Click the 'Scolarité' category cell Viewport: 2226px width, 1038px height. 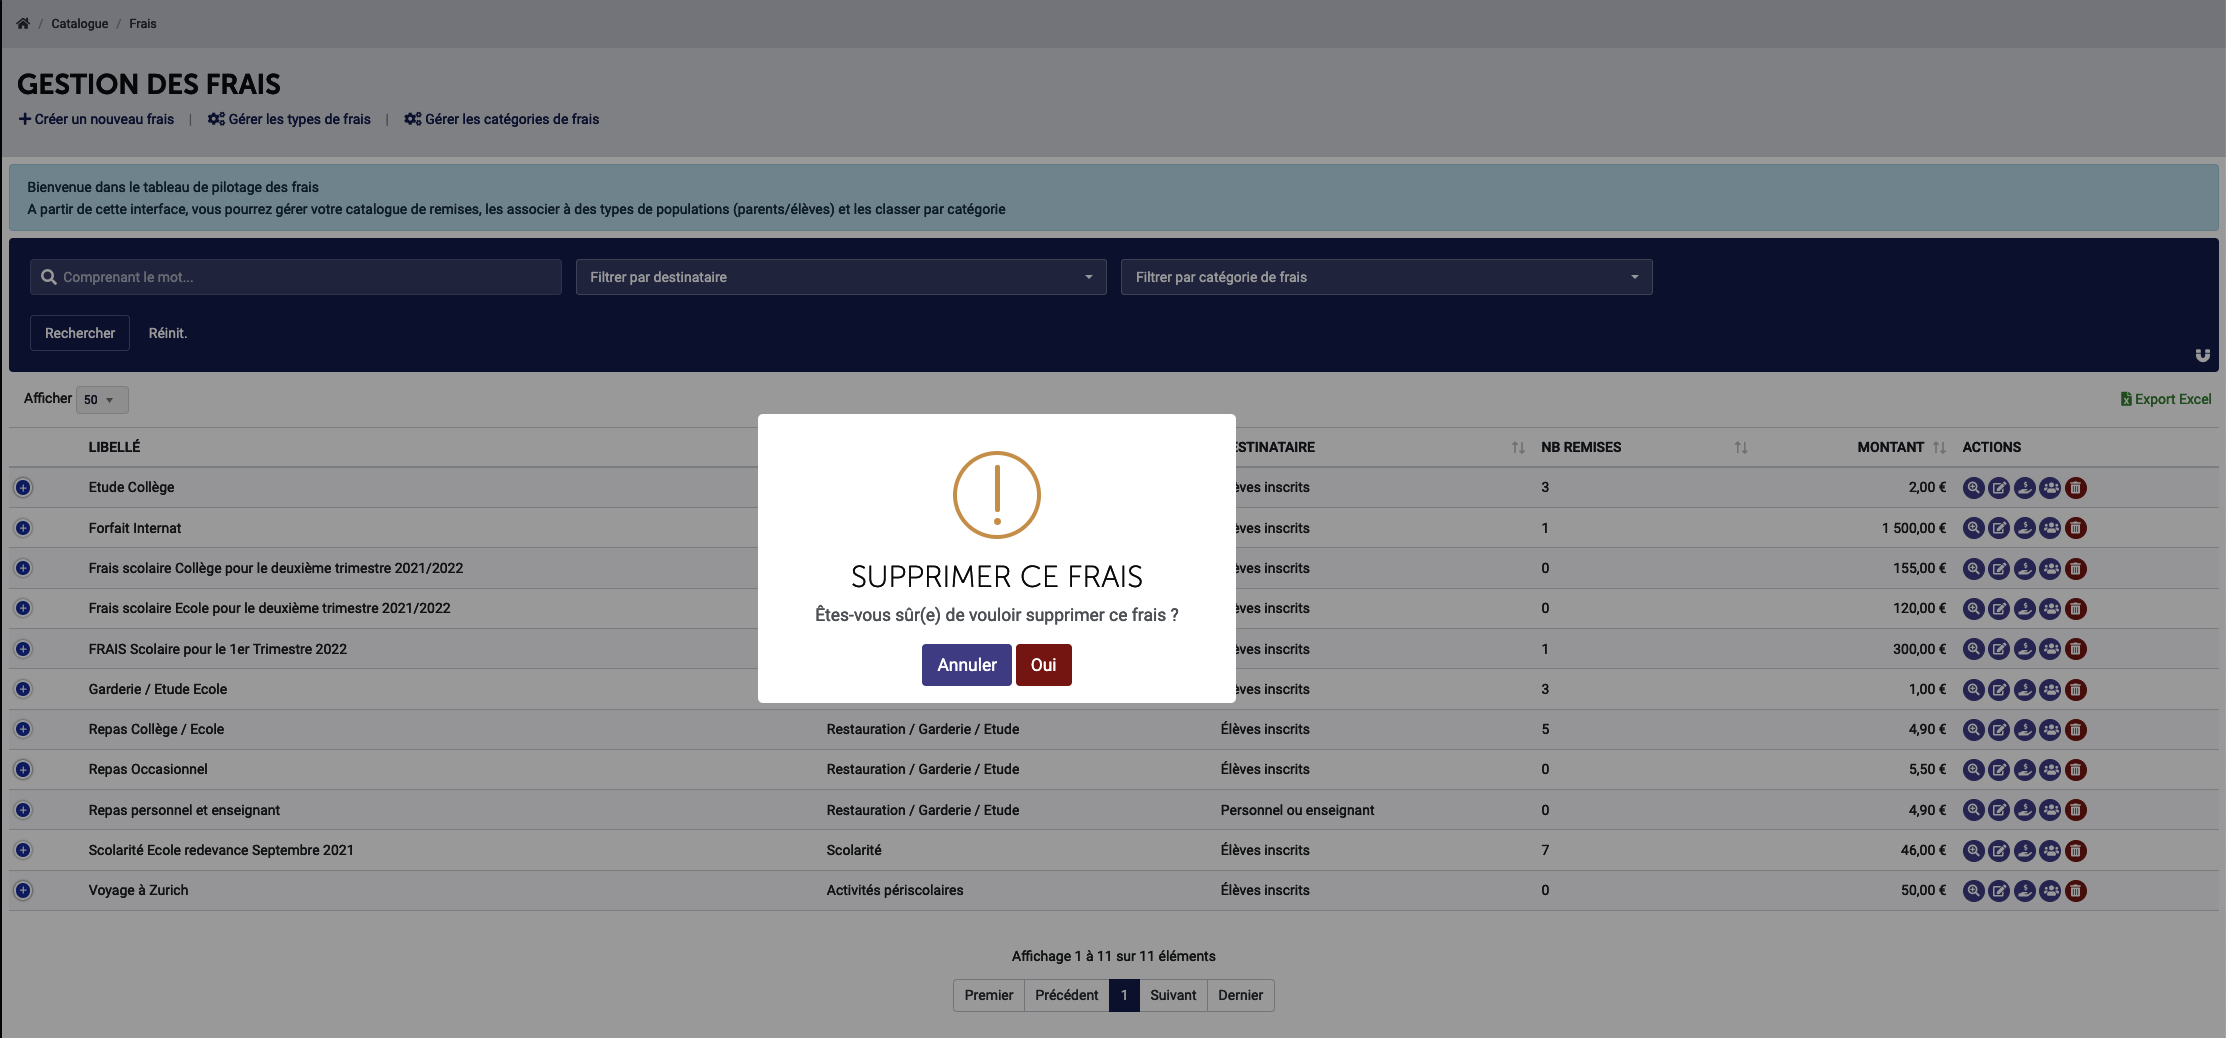click(x=854, y=850)
